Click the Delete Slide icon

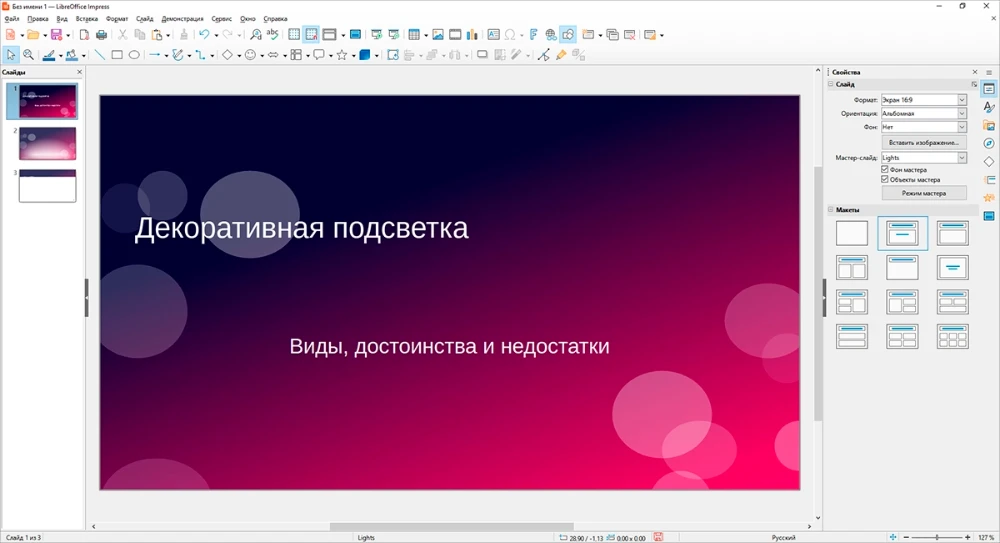click(x=629, y=34)
